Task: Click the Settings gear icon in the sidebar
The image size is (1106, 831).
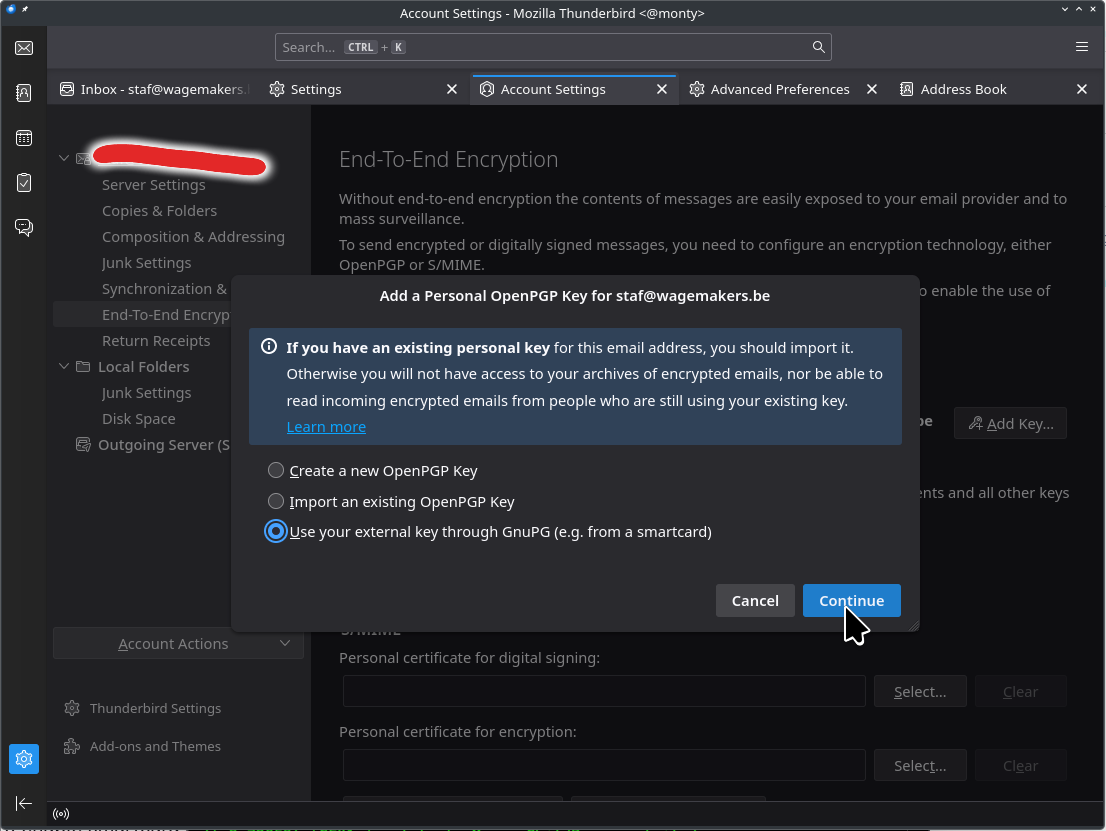Action: (x=24, y=759)
